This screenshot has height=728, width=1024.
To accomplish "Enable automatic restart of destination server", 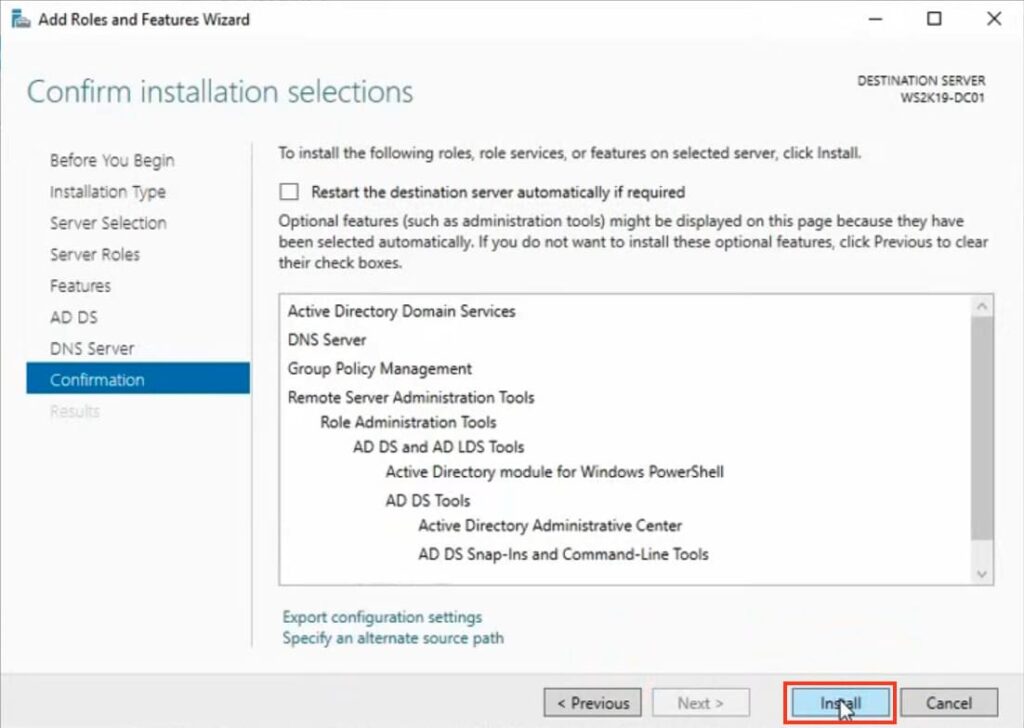I will click(x=290, y=192).
